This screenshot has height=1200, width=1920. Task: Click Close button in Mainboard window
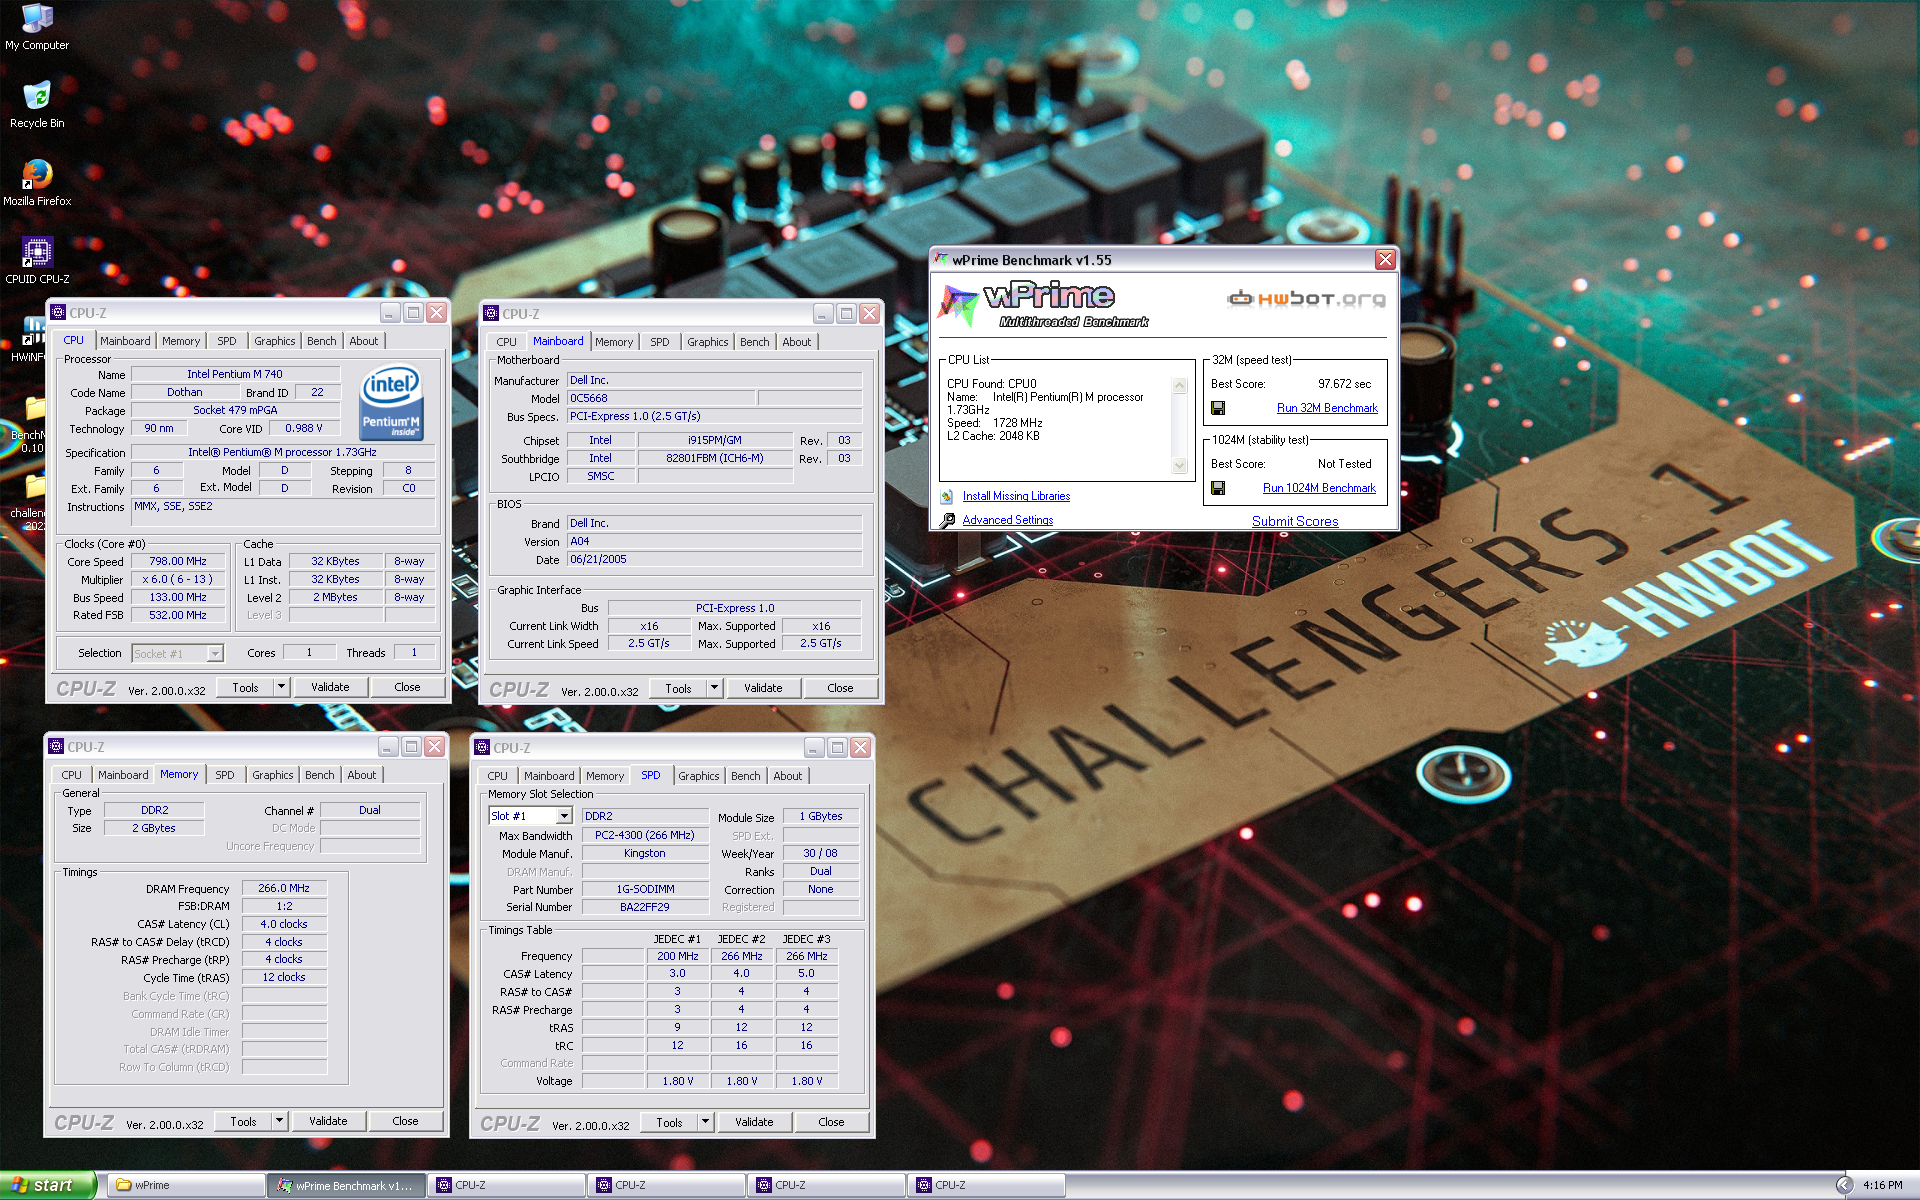pyautogui.click(x=840, y=688)
